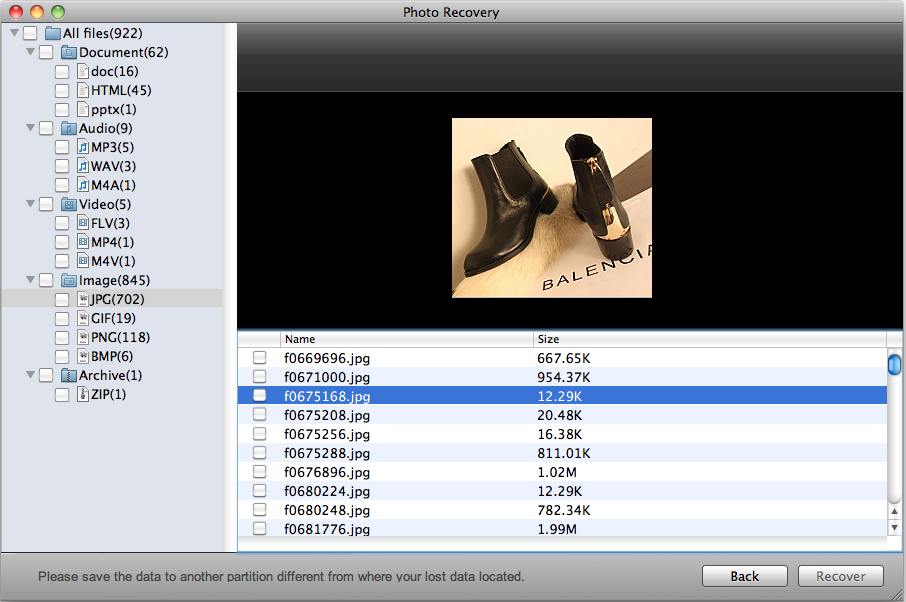Check the Document category checkbox

46,53
